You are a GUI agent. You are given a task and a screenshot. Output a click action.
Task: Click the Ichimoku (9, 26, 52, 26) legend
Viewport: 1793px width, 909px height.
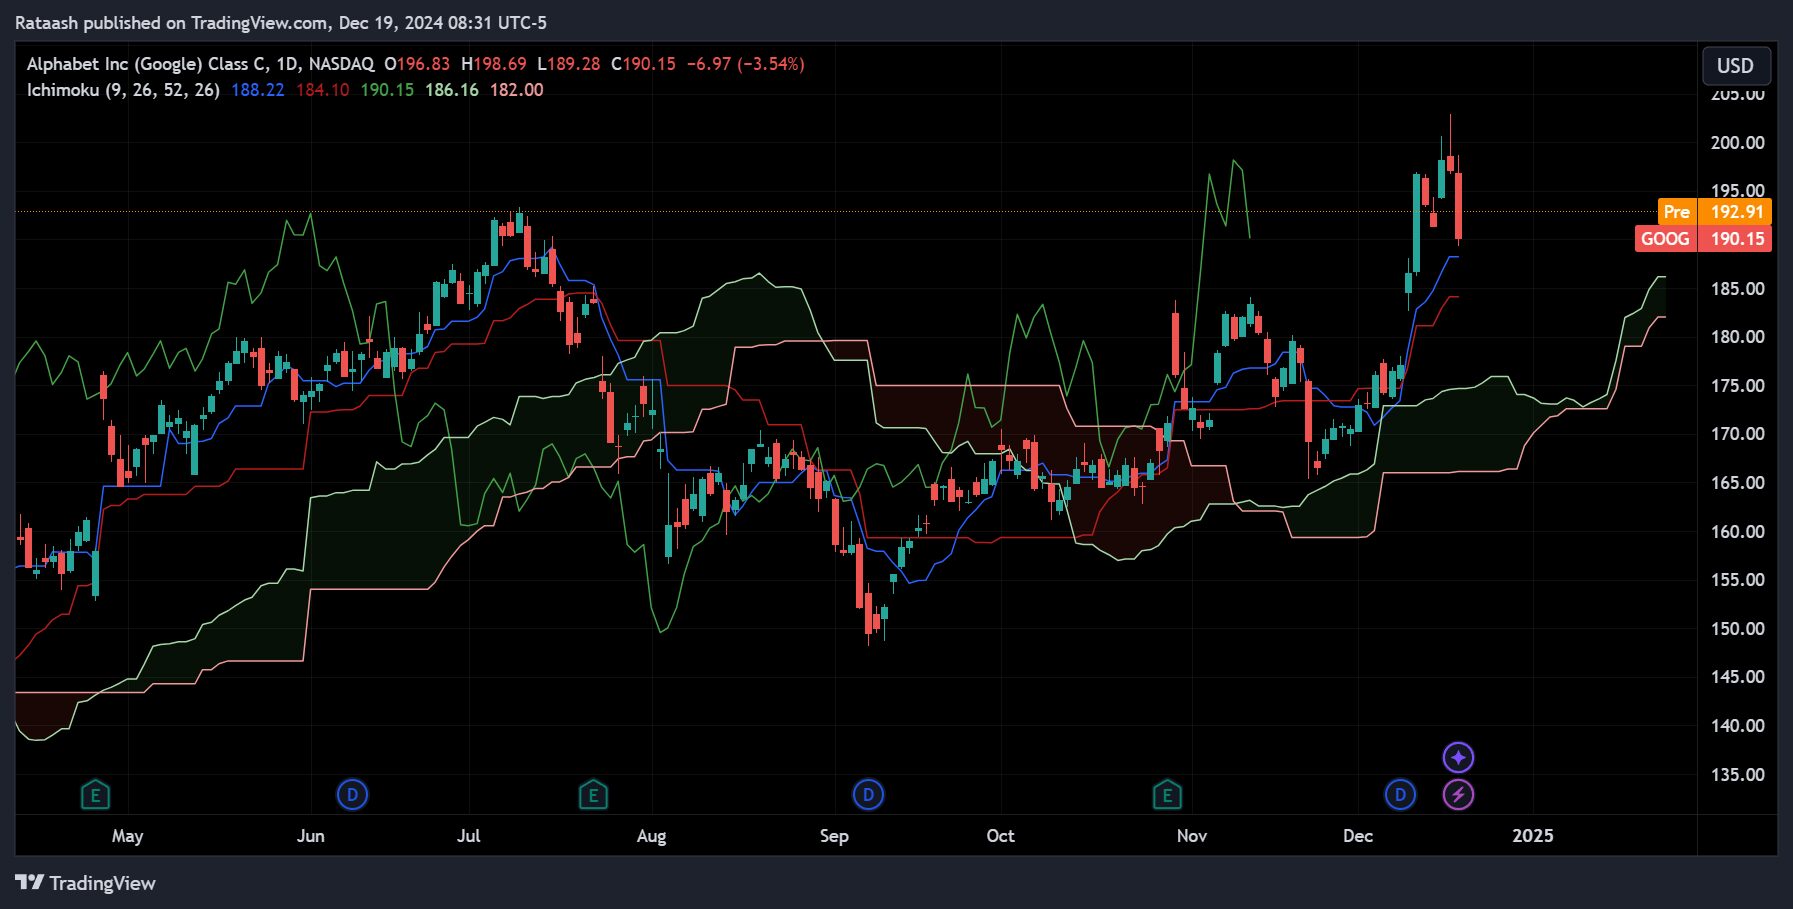[x=123, y=90]
